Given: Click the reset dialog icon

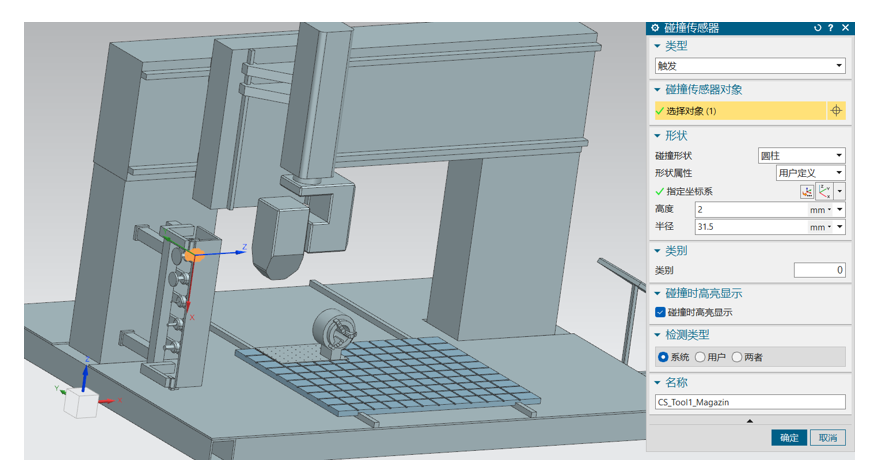Looking at the screenshot, I should pyautogui.click(x=818, y=28).
